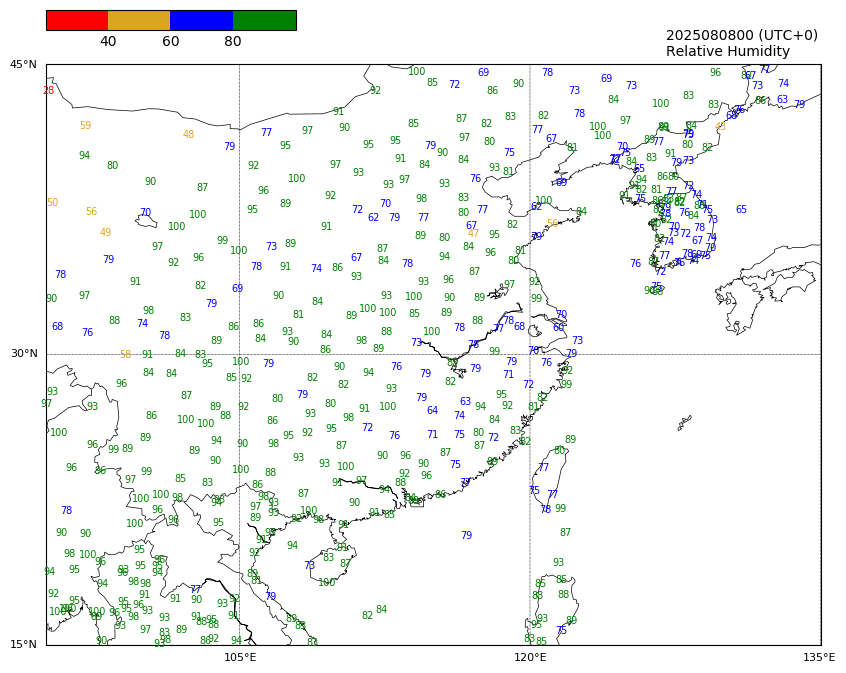Click the orange humidity value 58
Image resolution: width=846 pixels, height=673 pixels.
click(125, 355)
